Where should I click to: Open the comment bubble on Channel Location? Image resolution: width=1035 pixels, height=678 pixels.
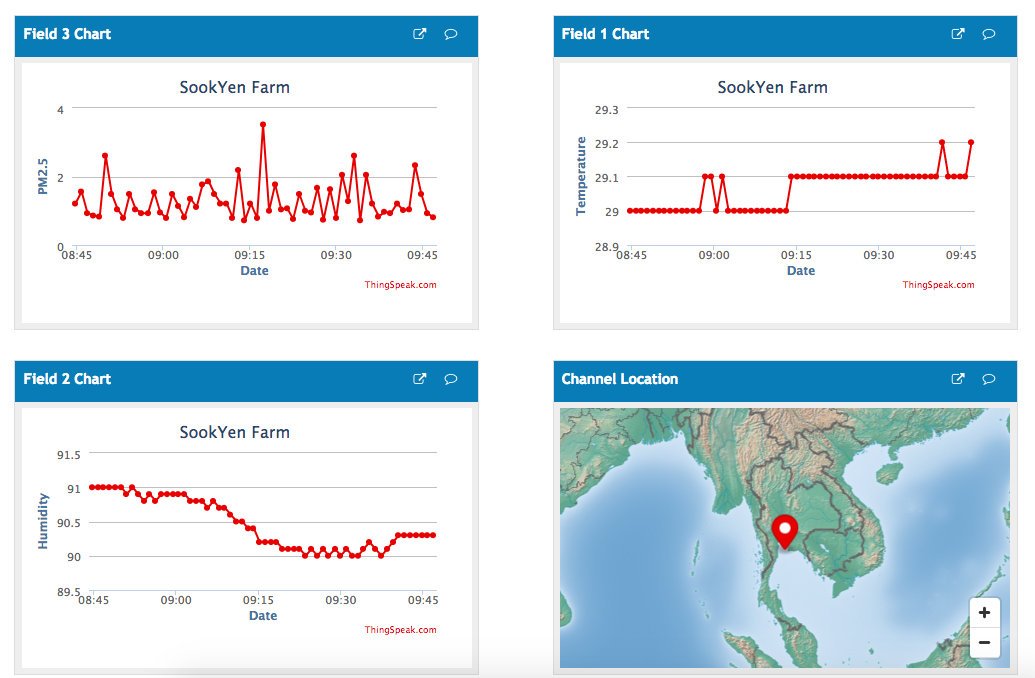[988, 378]
